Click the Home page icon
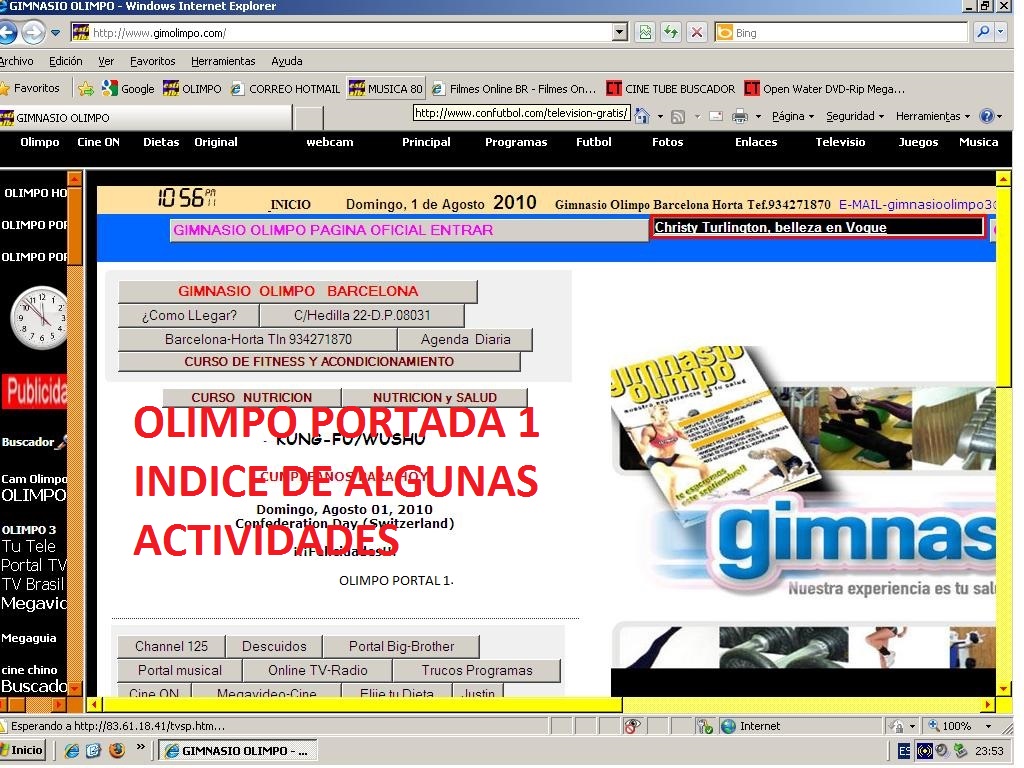Image resolution: width=1024 pixels, height=768 pixels. (643, 117)
